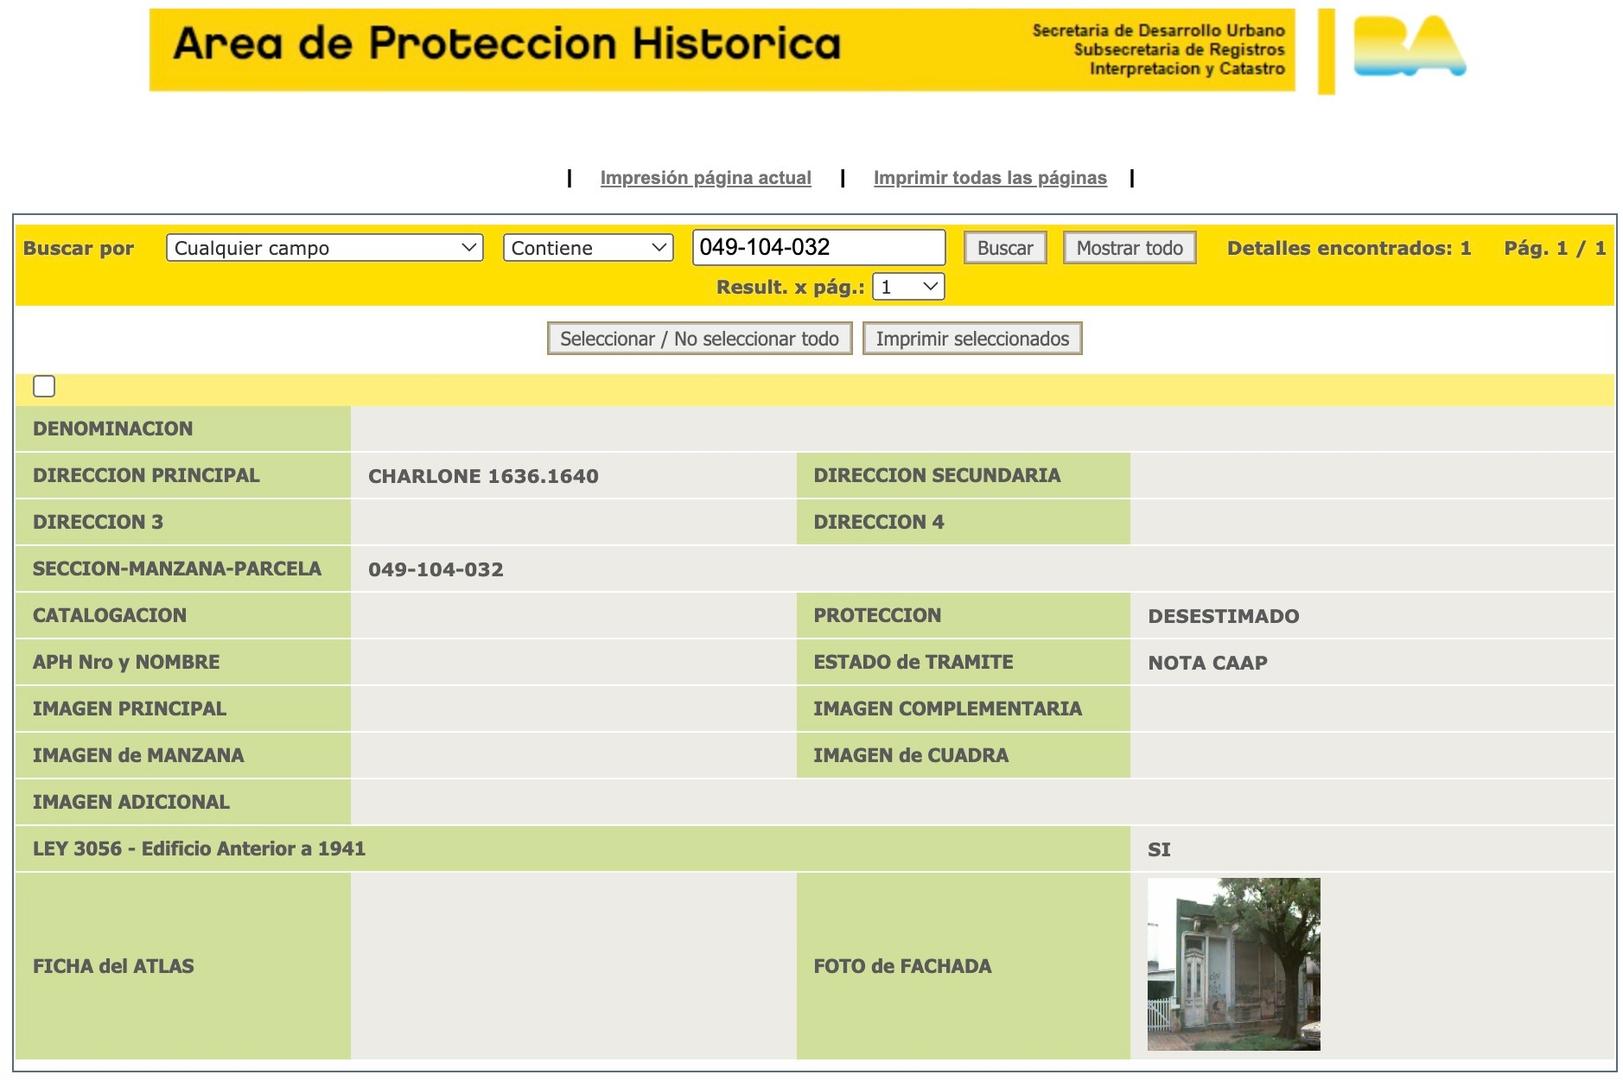The width and height of the screenshot is (1623, 1080).
Task: Open the facade photo thumbnail
Action: tap(1234, 964)
